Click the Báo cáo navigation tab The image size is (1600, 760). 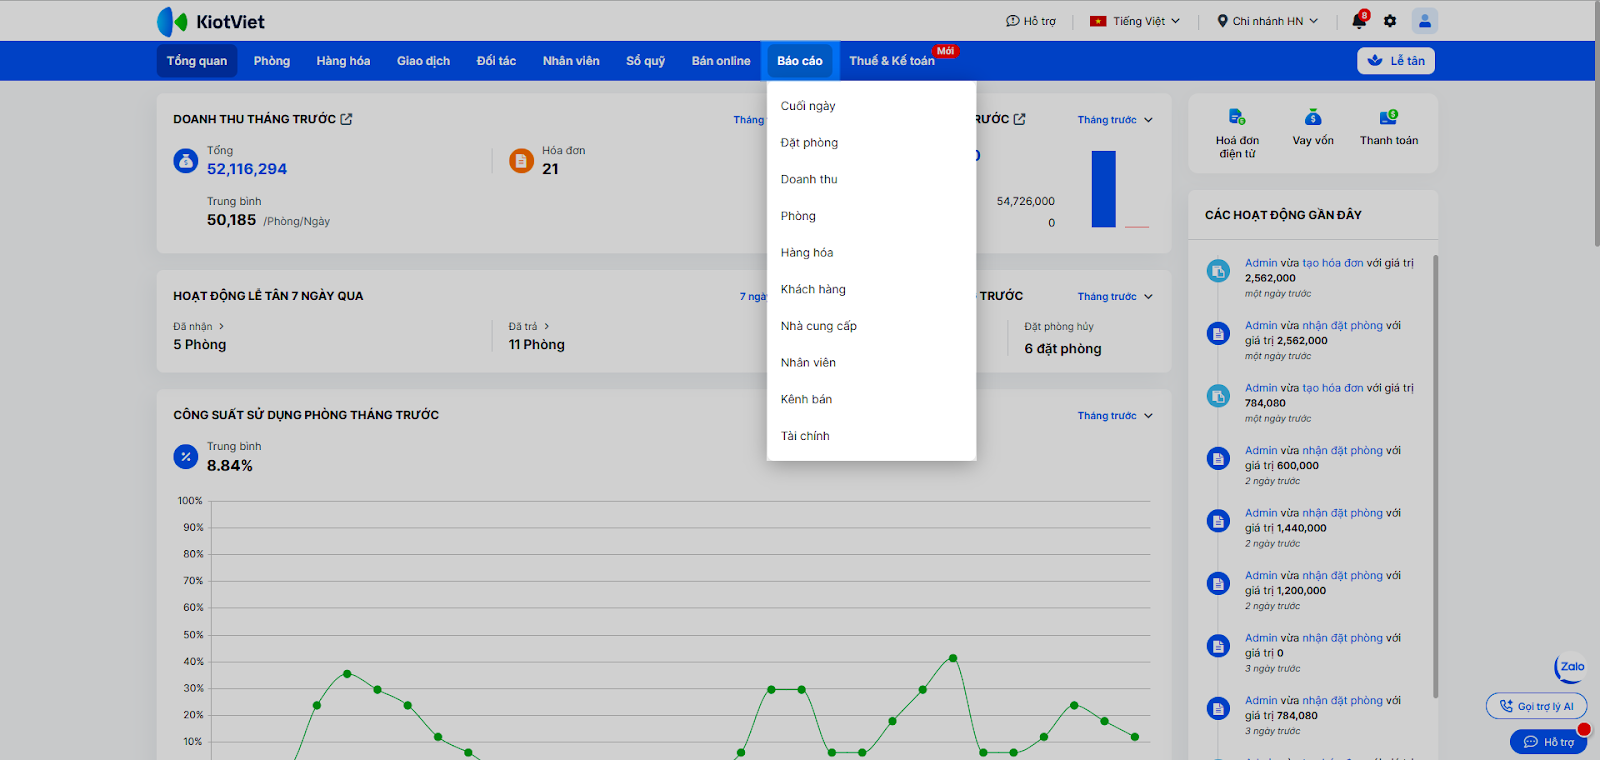800,61
